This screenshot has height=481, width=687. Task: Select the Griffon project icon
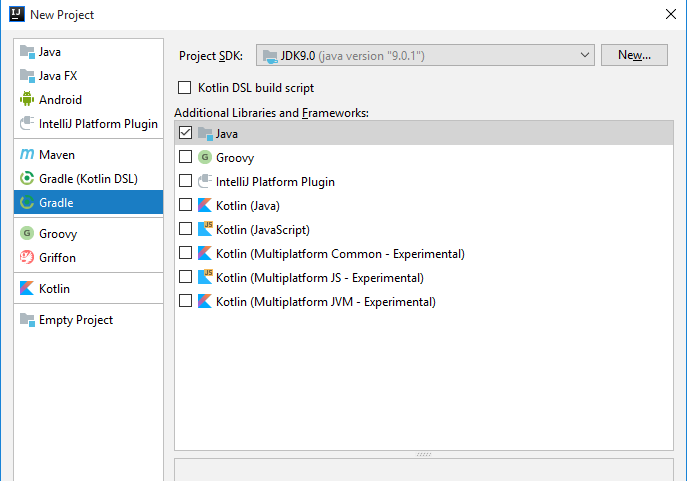tap(27, 257)
